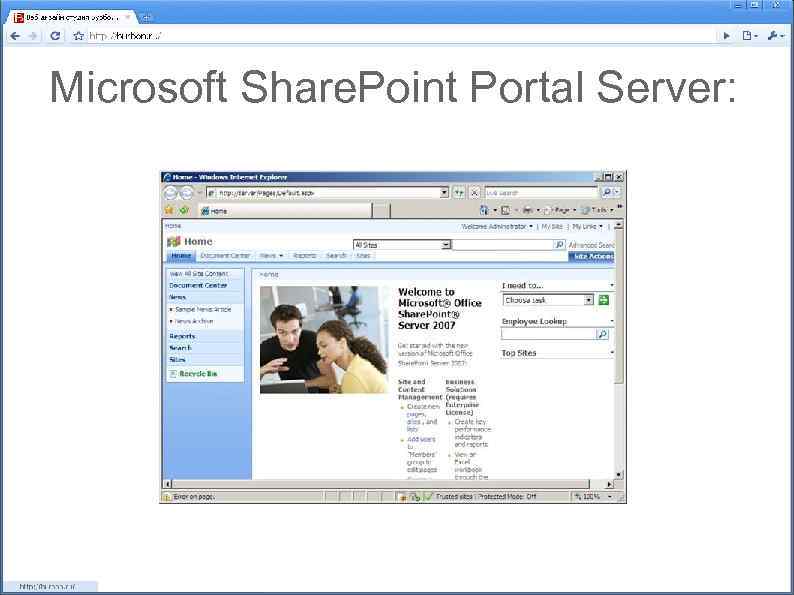The image size is (794, 595).
Task: Click the Employee Lookup search icon
Action: [x=602, y=334]
